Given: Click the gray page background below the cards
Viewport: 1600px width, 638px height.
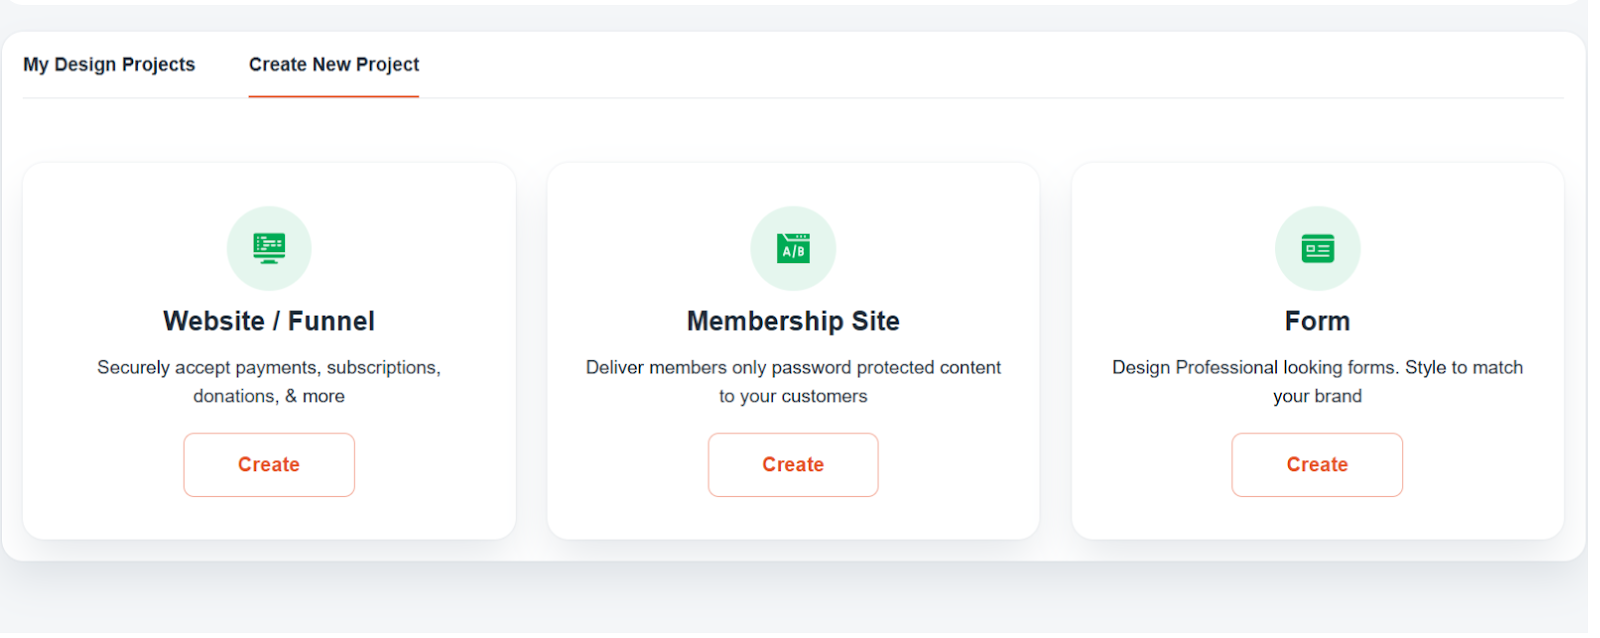Looking at the screenshot, I should (800, 600).
